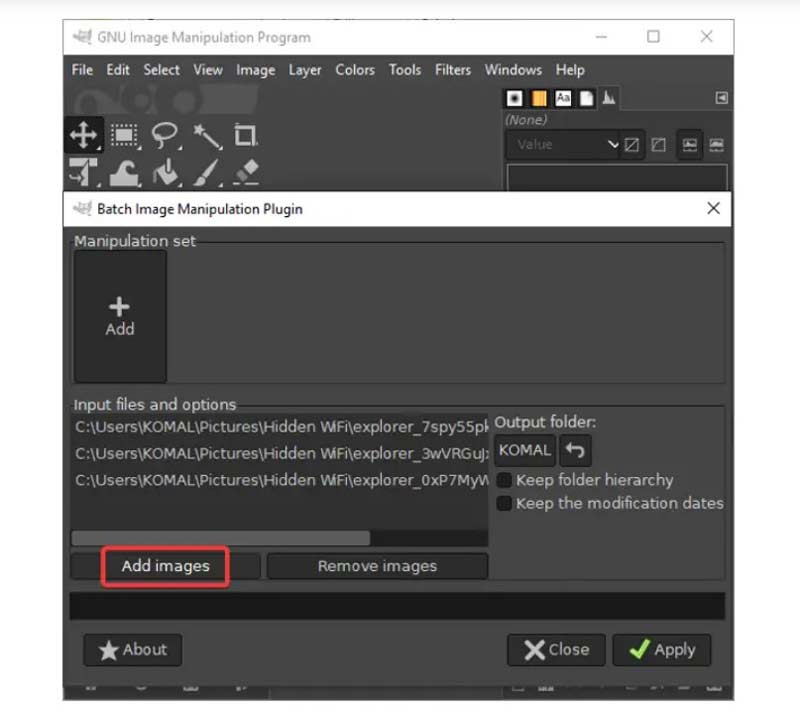Open the Windows menu
Viewport: 800px width, 713px height.
pyautogui.click(x=513, y=70)
